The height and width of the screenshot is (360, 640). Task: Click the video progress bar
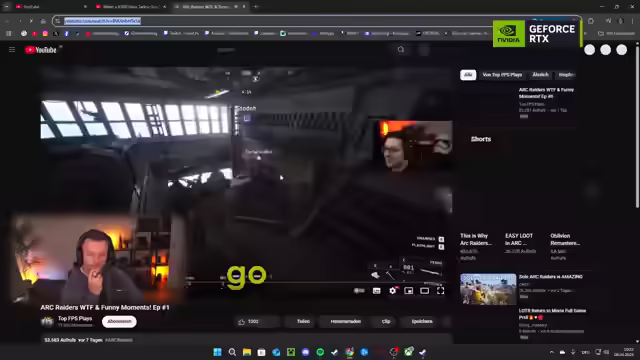tap(318, 282)
